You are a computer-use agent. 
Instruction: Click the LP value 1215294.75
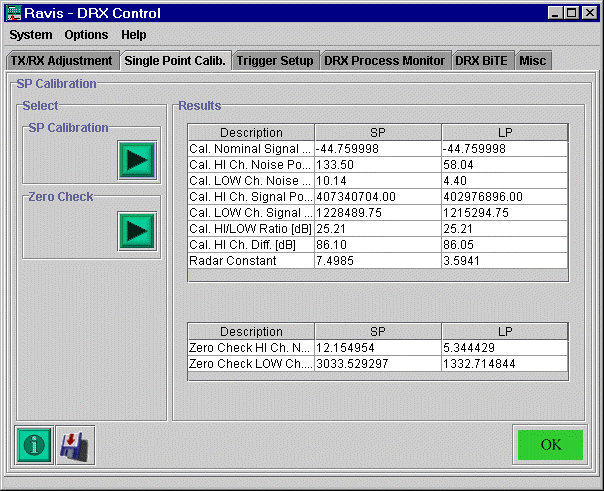pyautogui.click(x=505, y=213)
